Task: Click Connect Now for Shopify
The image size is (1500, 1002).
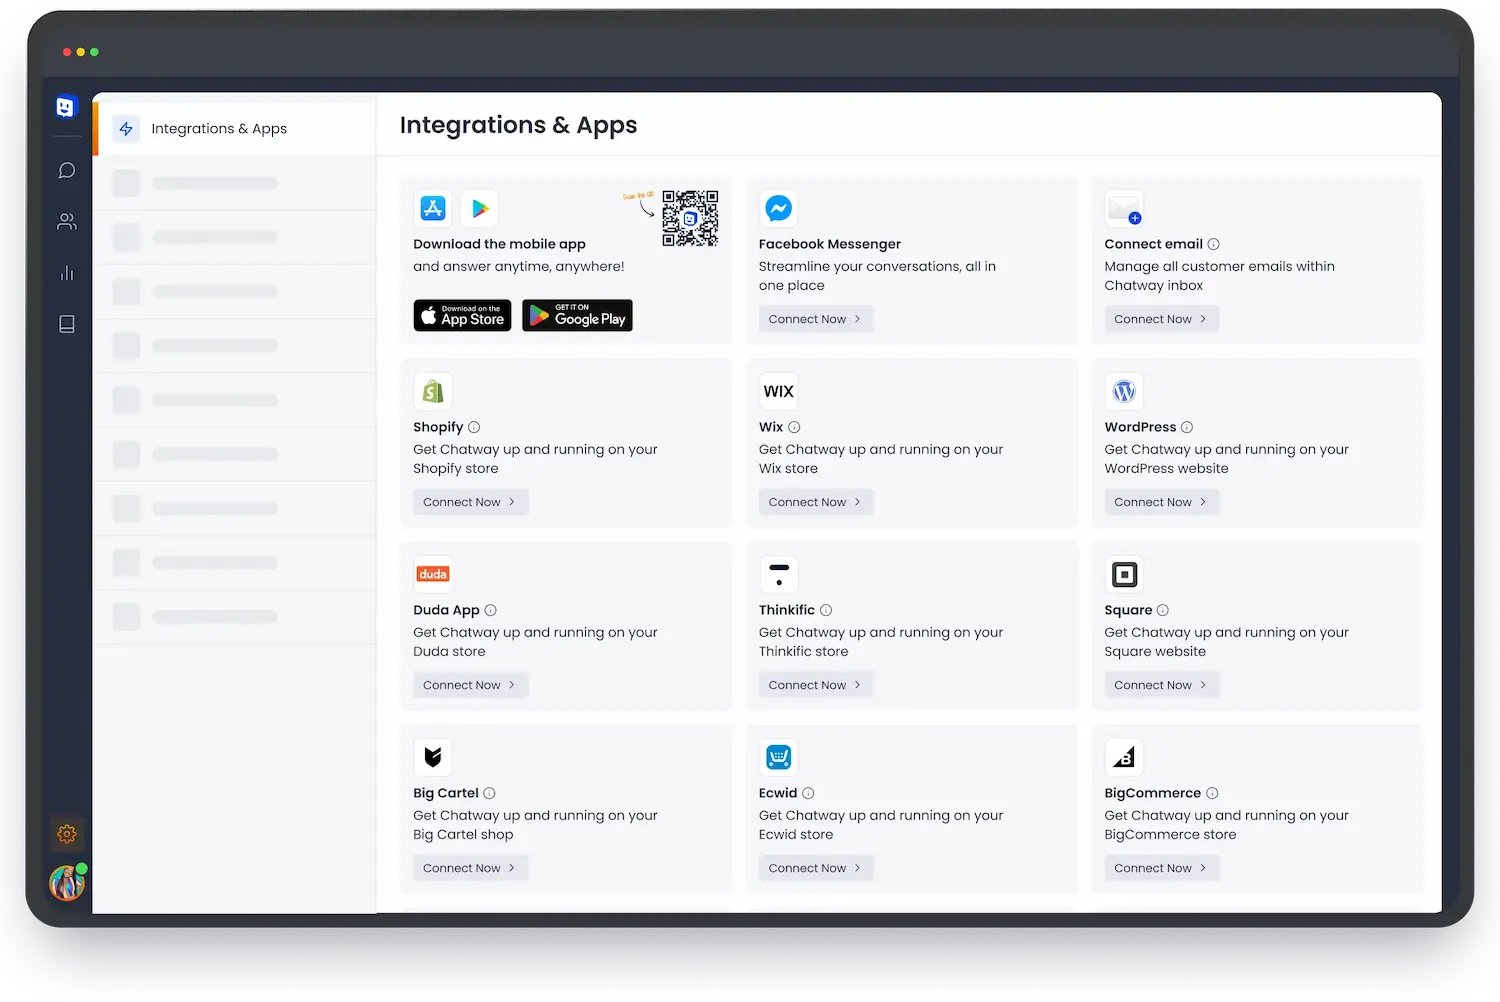Action: click(470, 502)
